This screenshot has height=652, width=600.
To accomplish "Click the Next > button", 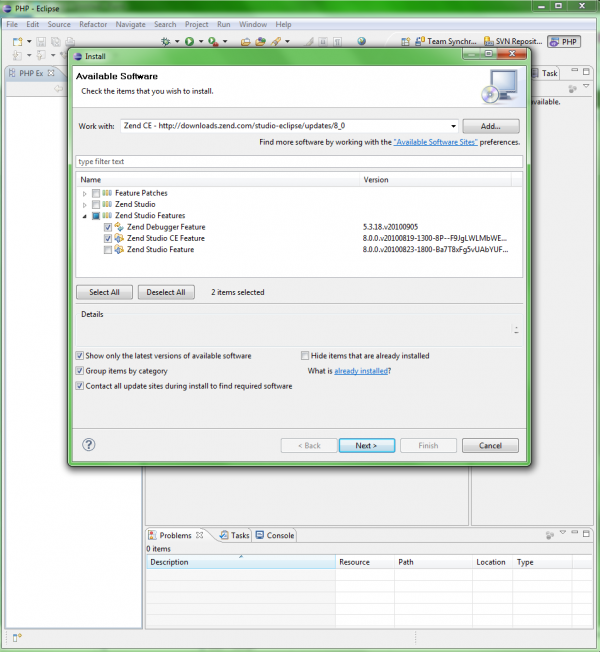I will [366, 445].
